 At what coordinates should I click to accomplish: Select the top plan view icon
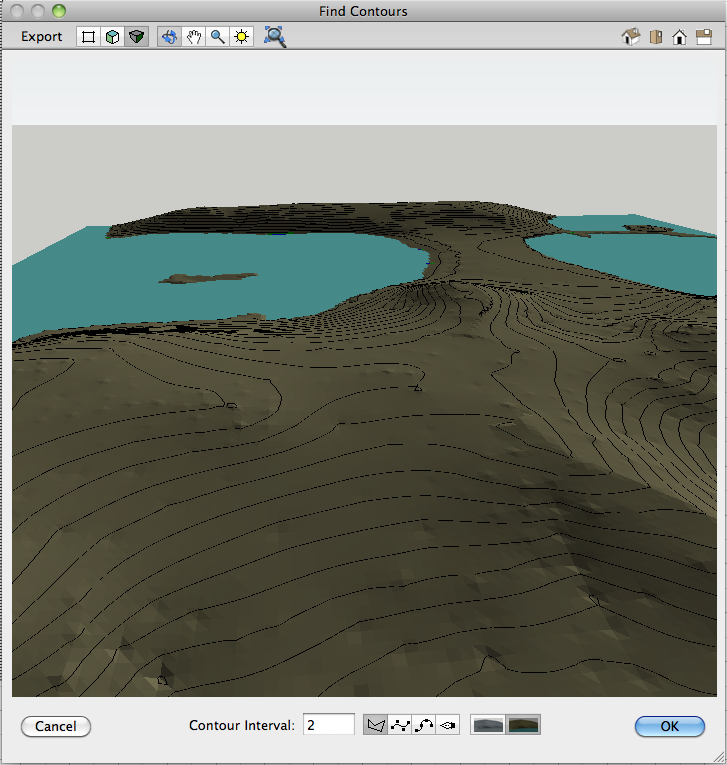pyautogui.click(x=704, y=37)
